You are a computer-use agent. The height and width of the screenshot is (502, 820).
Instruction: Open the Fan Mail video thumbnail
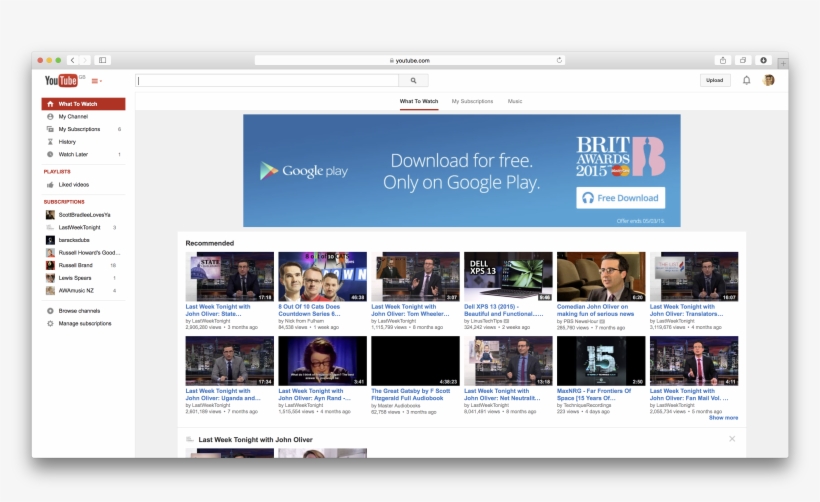click(694, 361)
